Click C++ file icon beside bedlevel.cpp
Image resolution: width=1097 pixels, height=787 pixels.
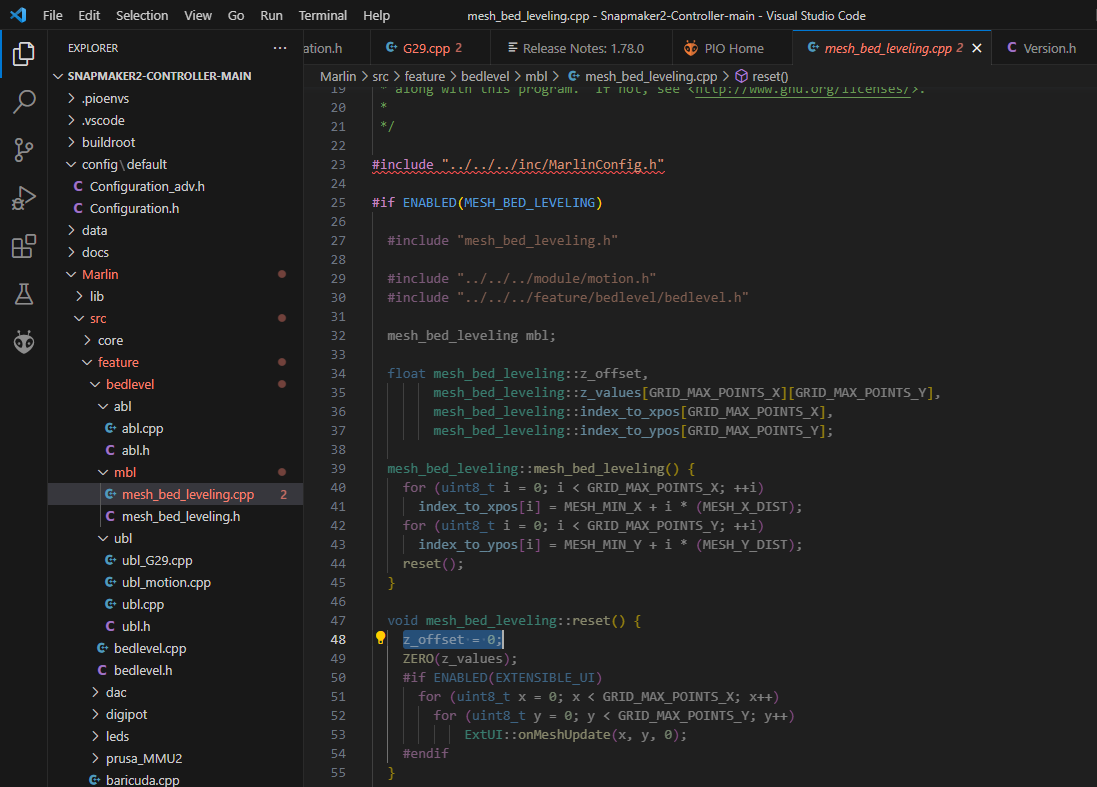102,648
